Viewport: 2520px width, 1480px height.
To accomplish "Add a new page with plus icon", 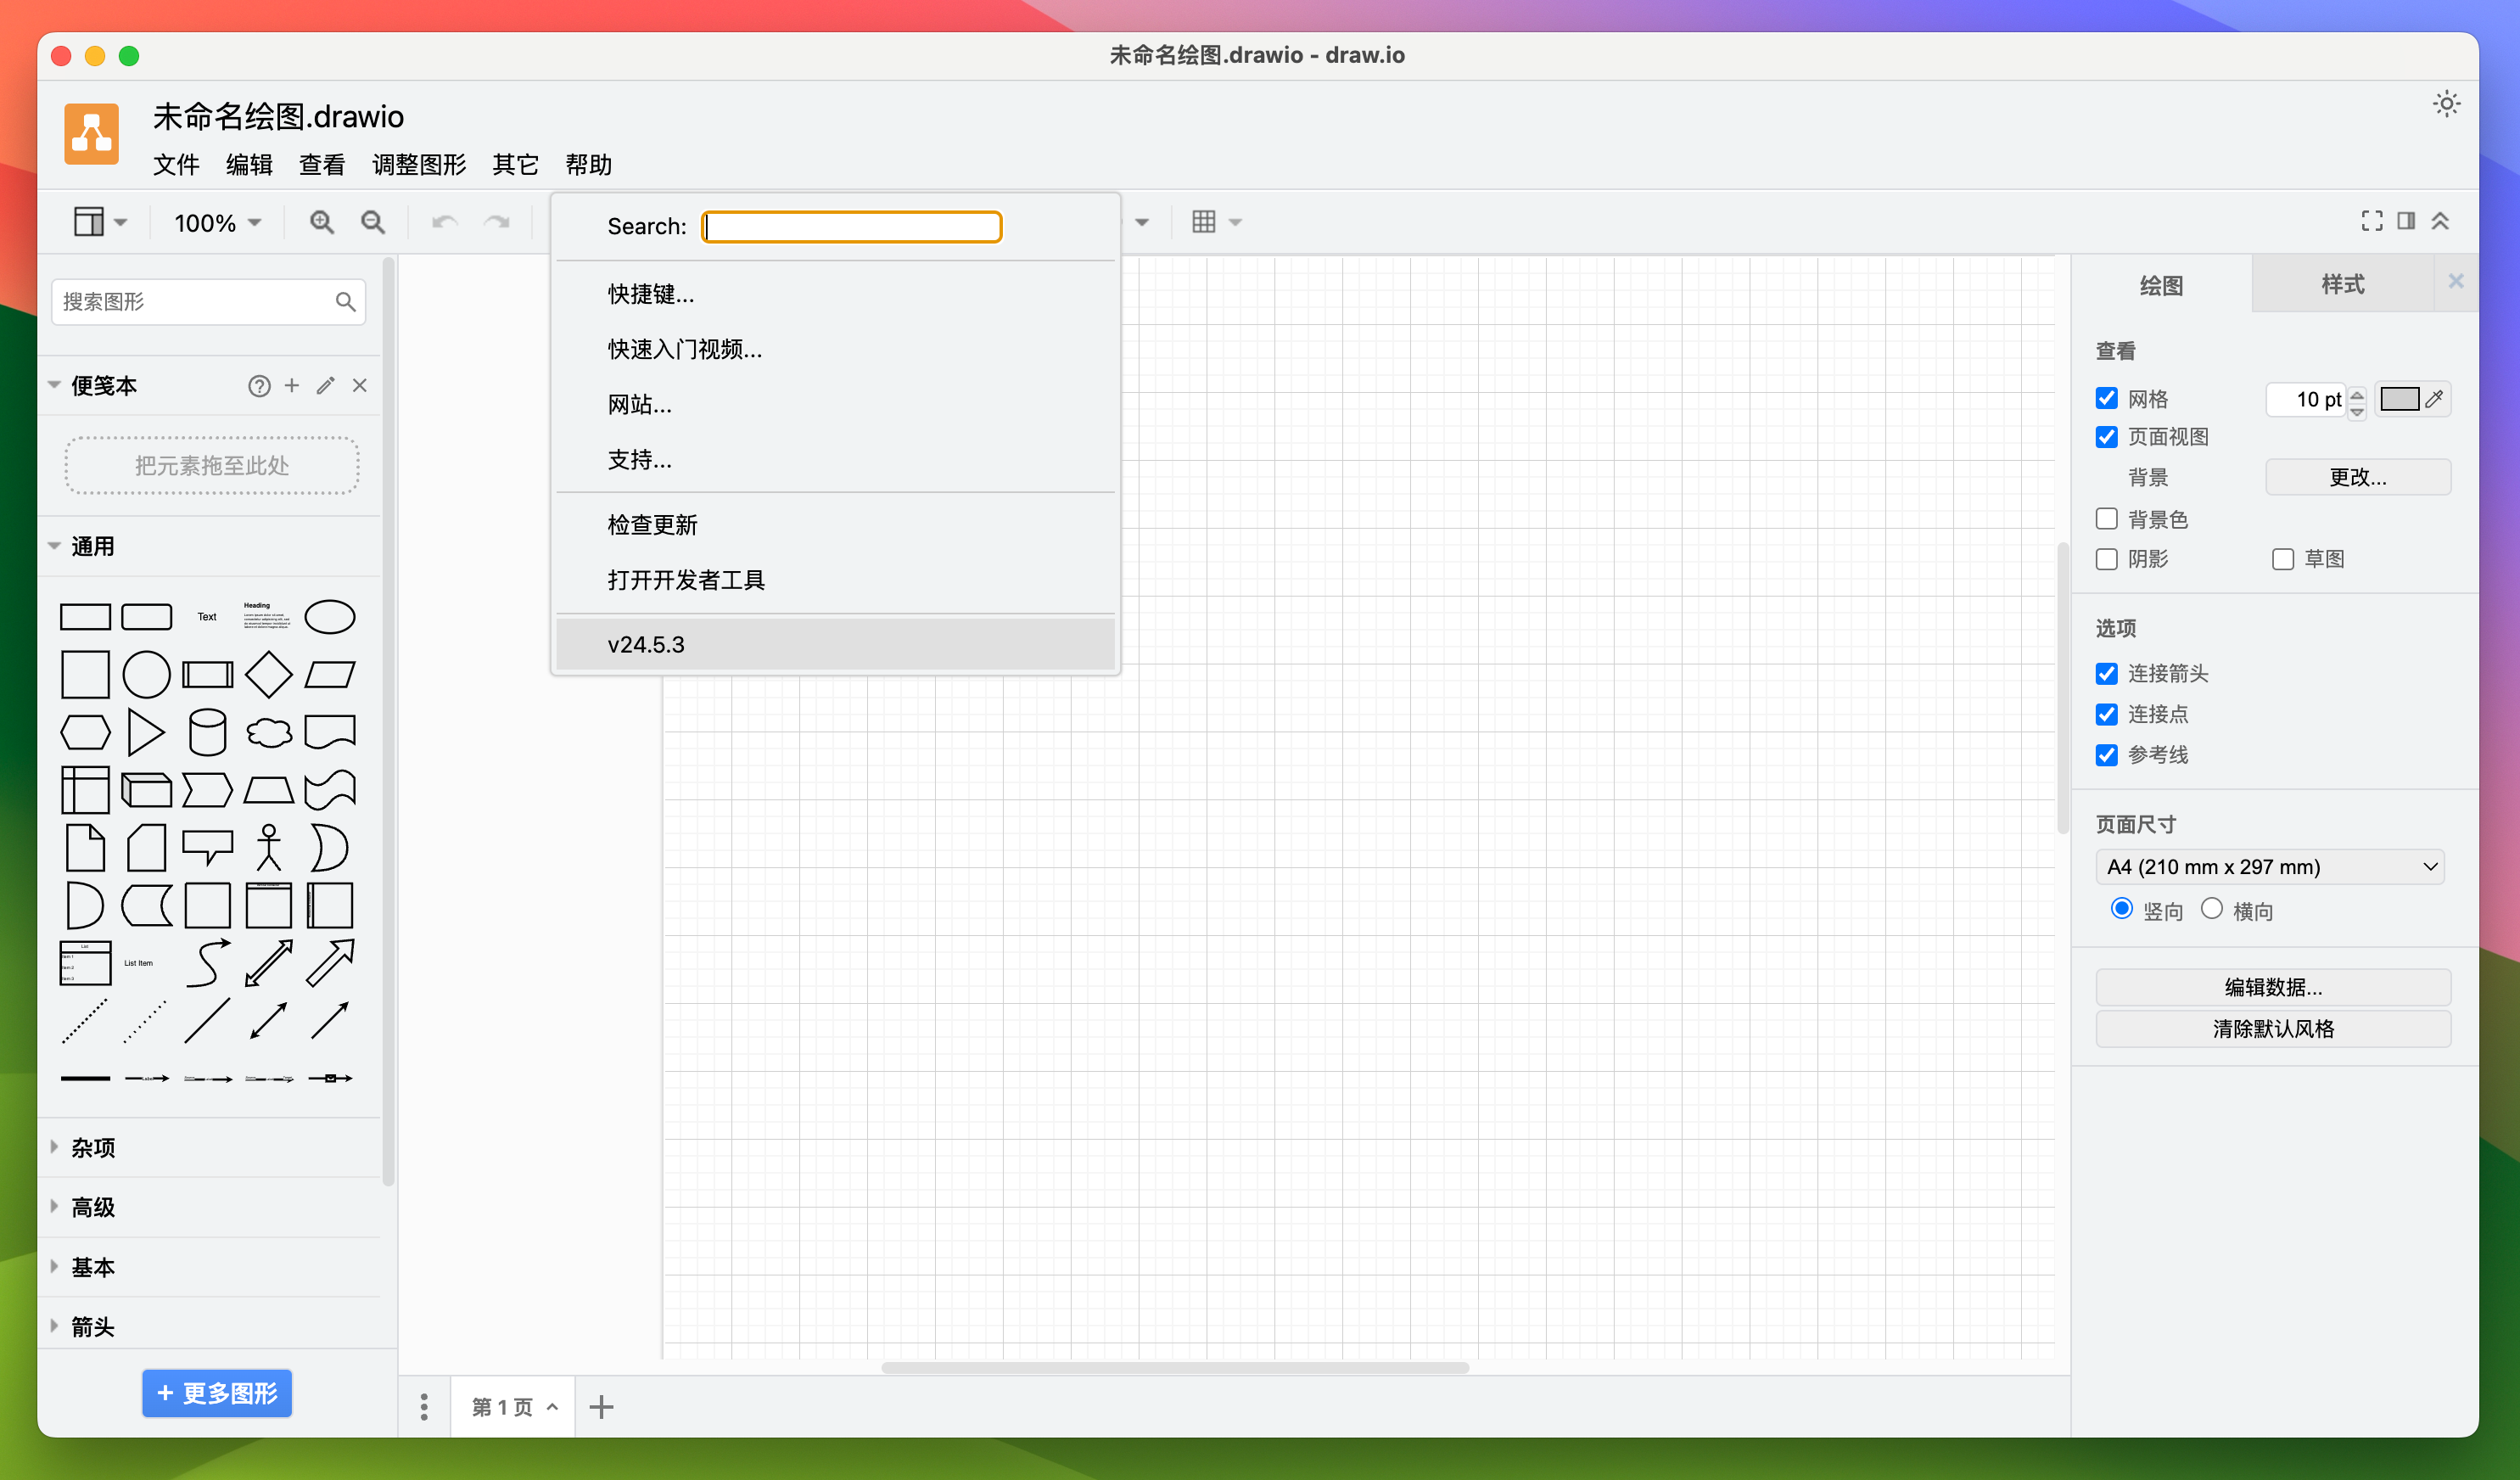I will (601, 1407).
